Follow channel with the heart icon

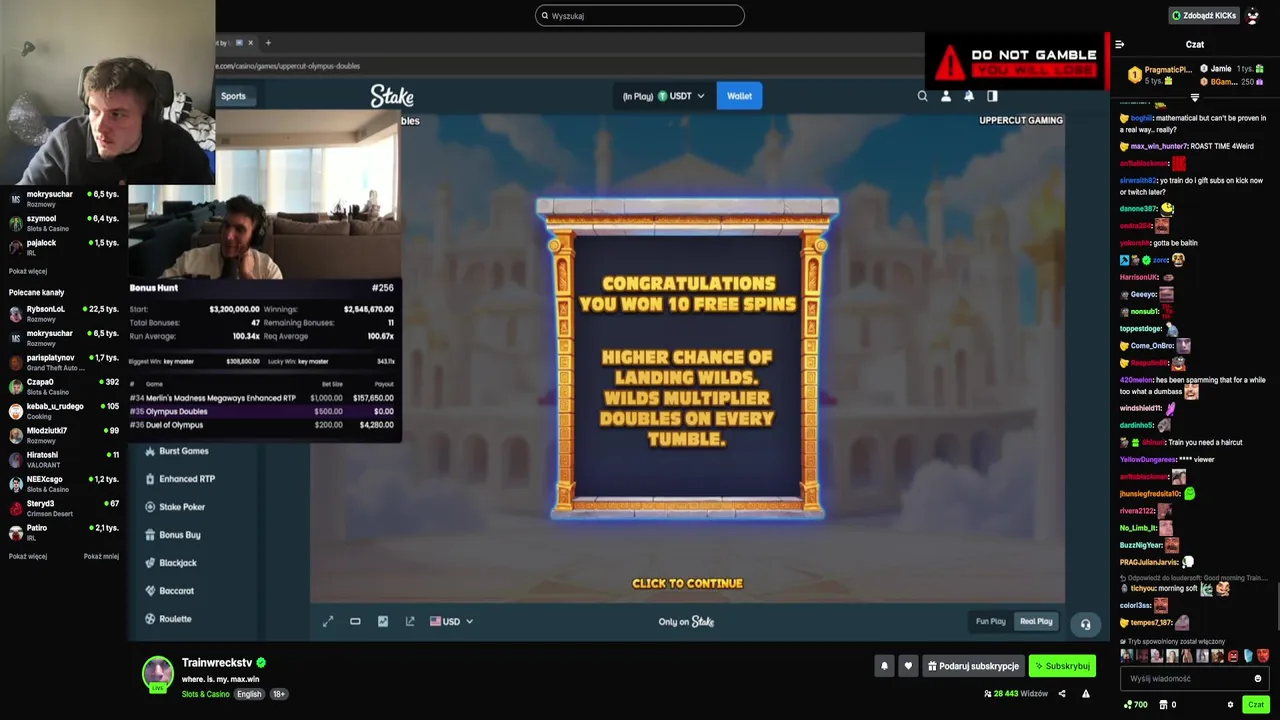tap(908, 666)
